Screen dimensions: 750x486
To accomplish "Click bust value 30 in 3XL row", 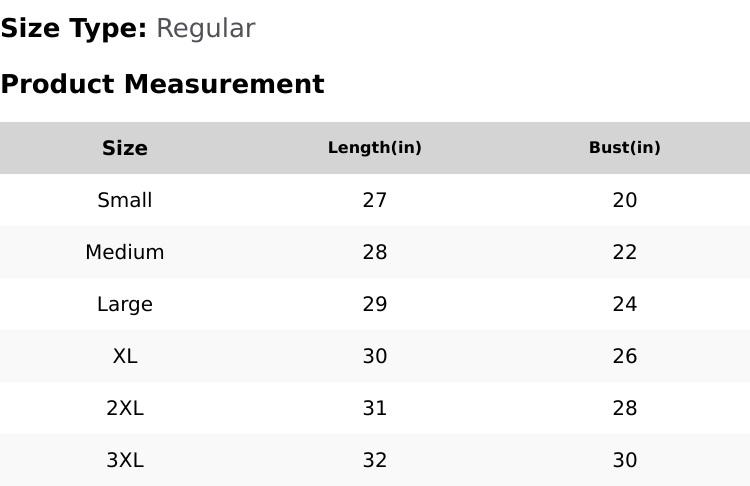I will (x=625, y=460).
